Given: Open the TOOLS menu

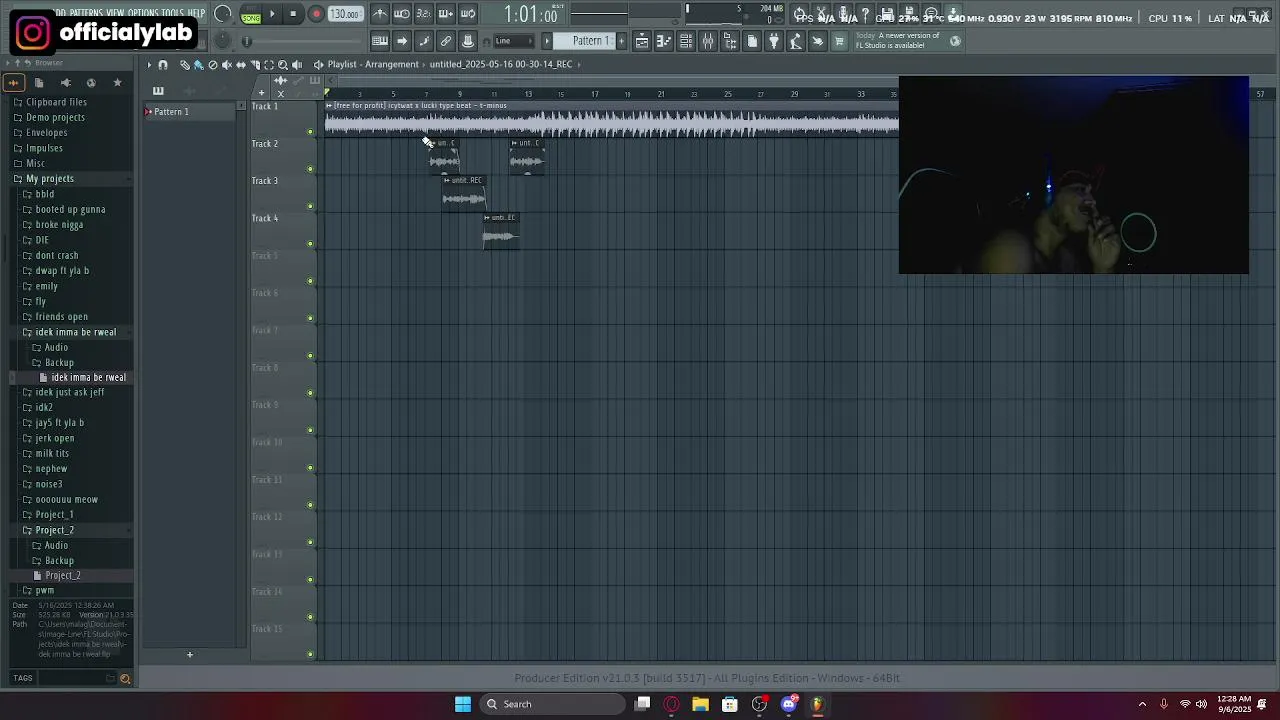Looking at the screenshot, I should coord(173,13).
